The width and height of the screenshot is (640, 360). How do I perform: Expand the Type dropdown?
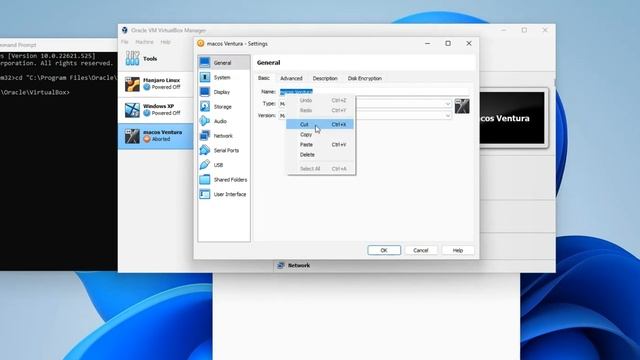coord(447,104)
